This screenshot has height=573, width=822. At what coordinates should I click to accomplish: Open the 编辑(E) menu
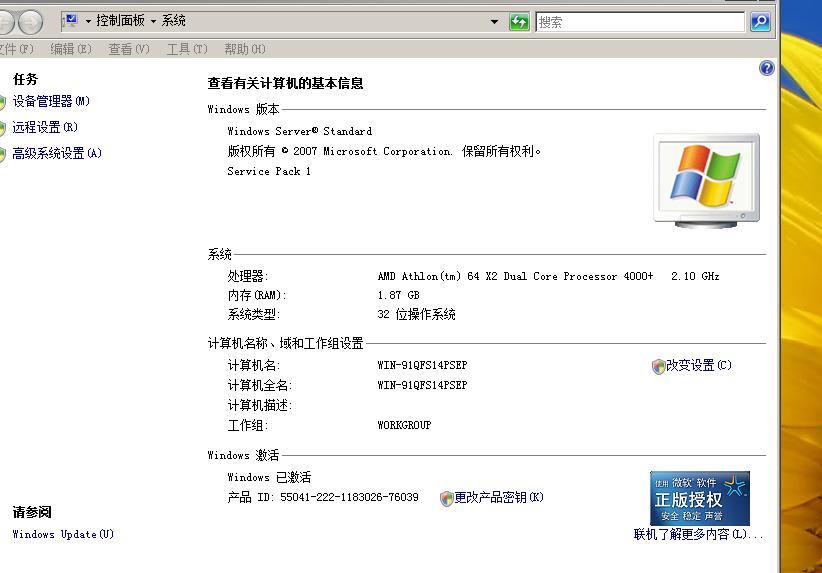[71, 49]
